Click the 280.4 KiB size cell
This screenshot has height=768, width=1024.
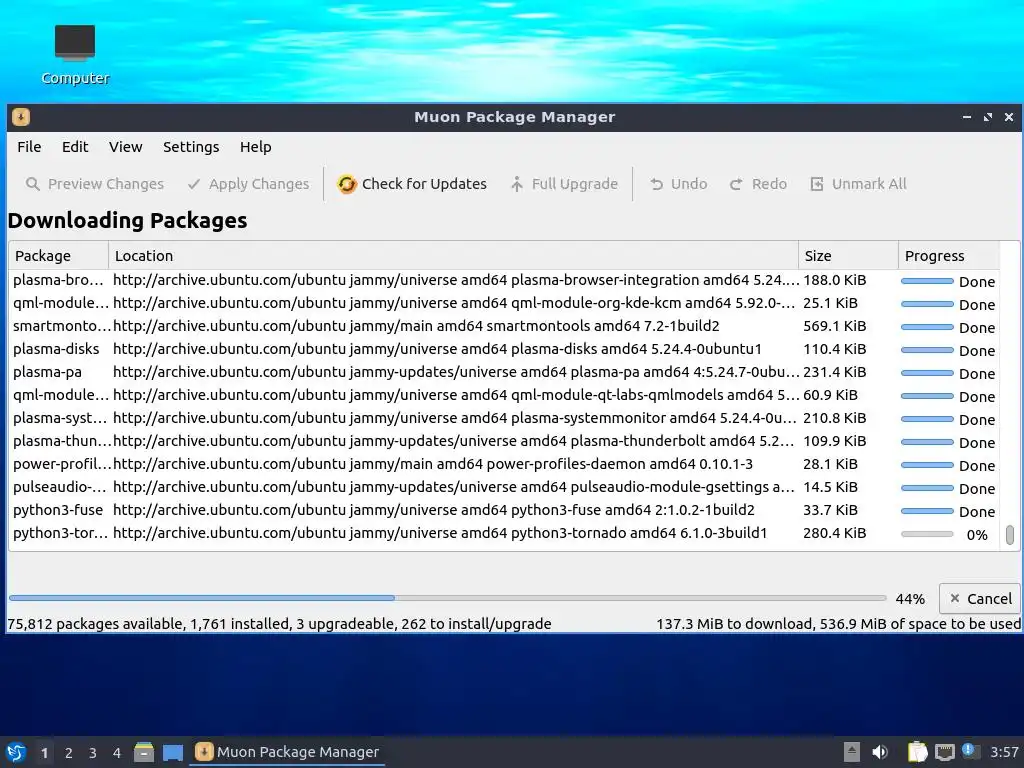(x=835, y=532)
